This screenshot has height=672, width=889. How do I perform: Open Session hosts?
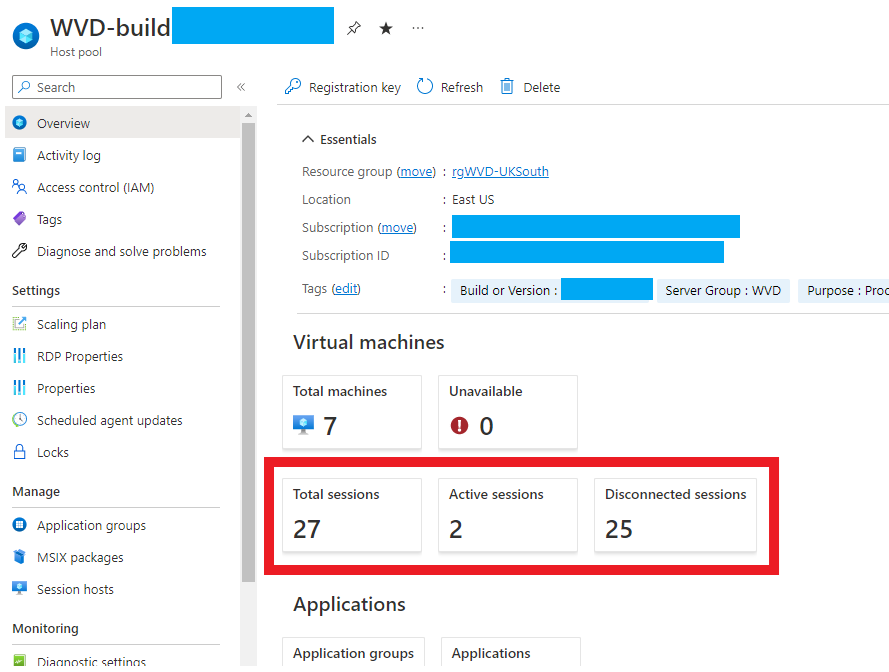(x=122, y=590)
